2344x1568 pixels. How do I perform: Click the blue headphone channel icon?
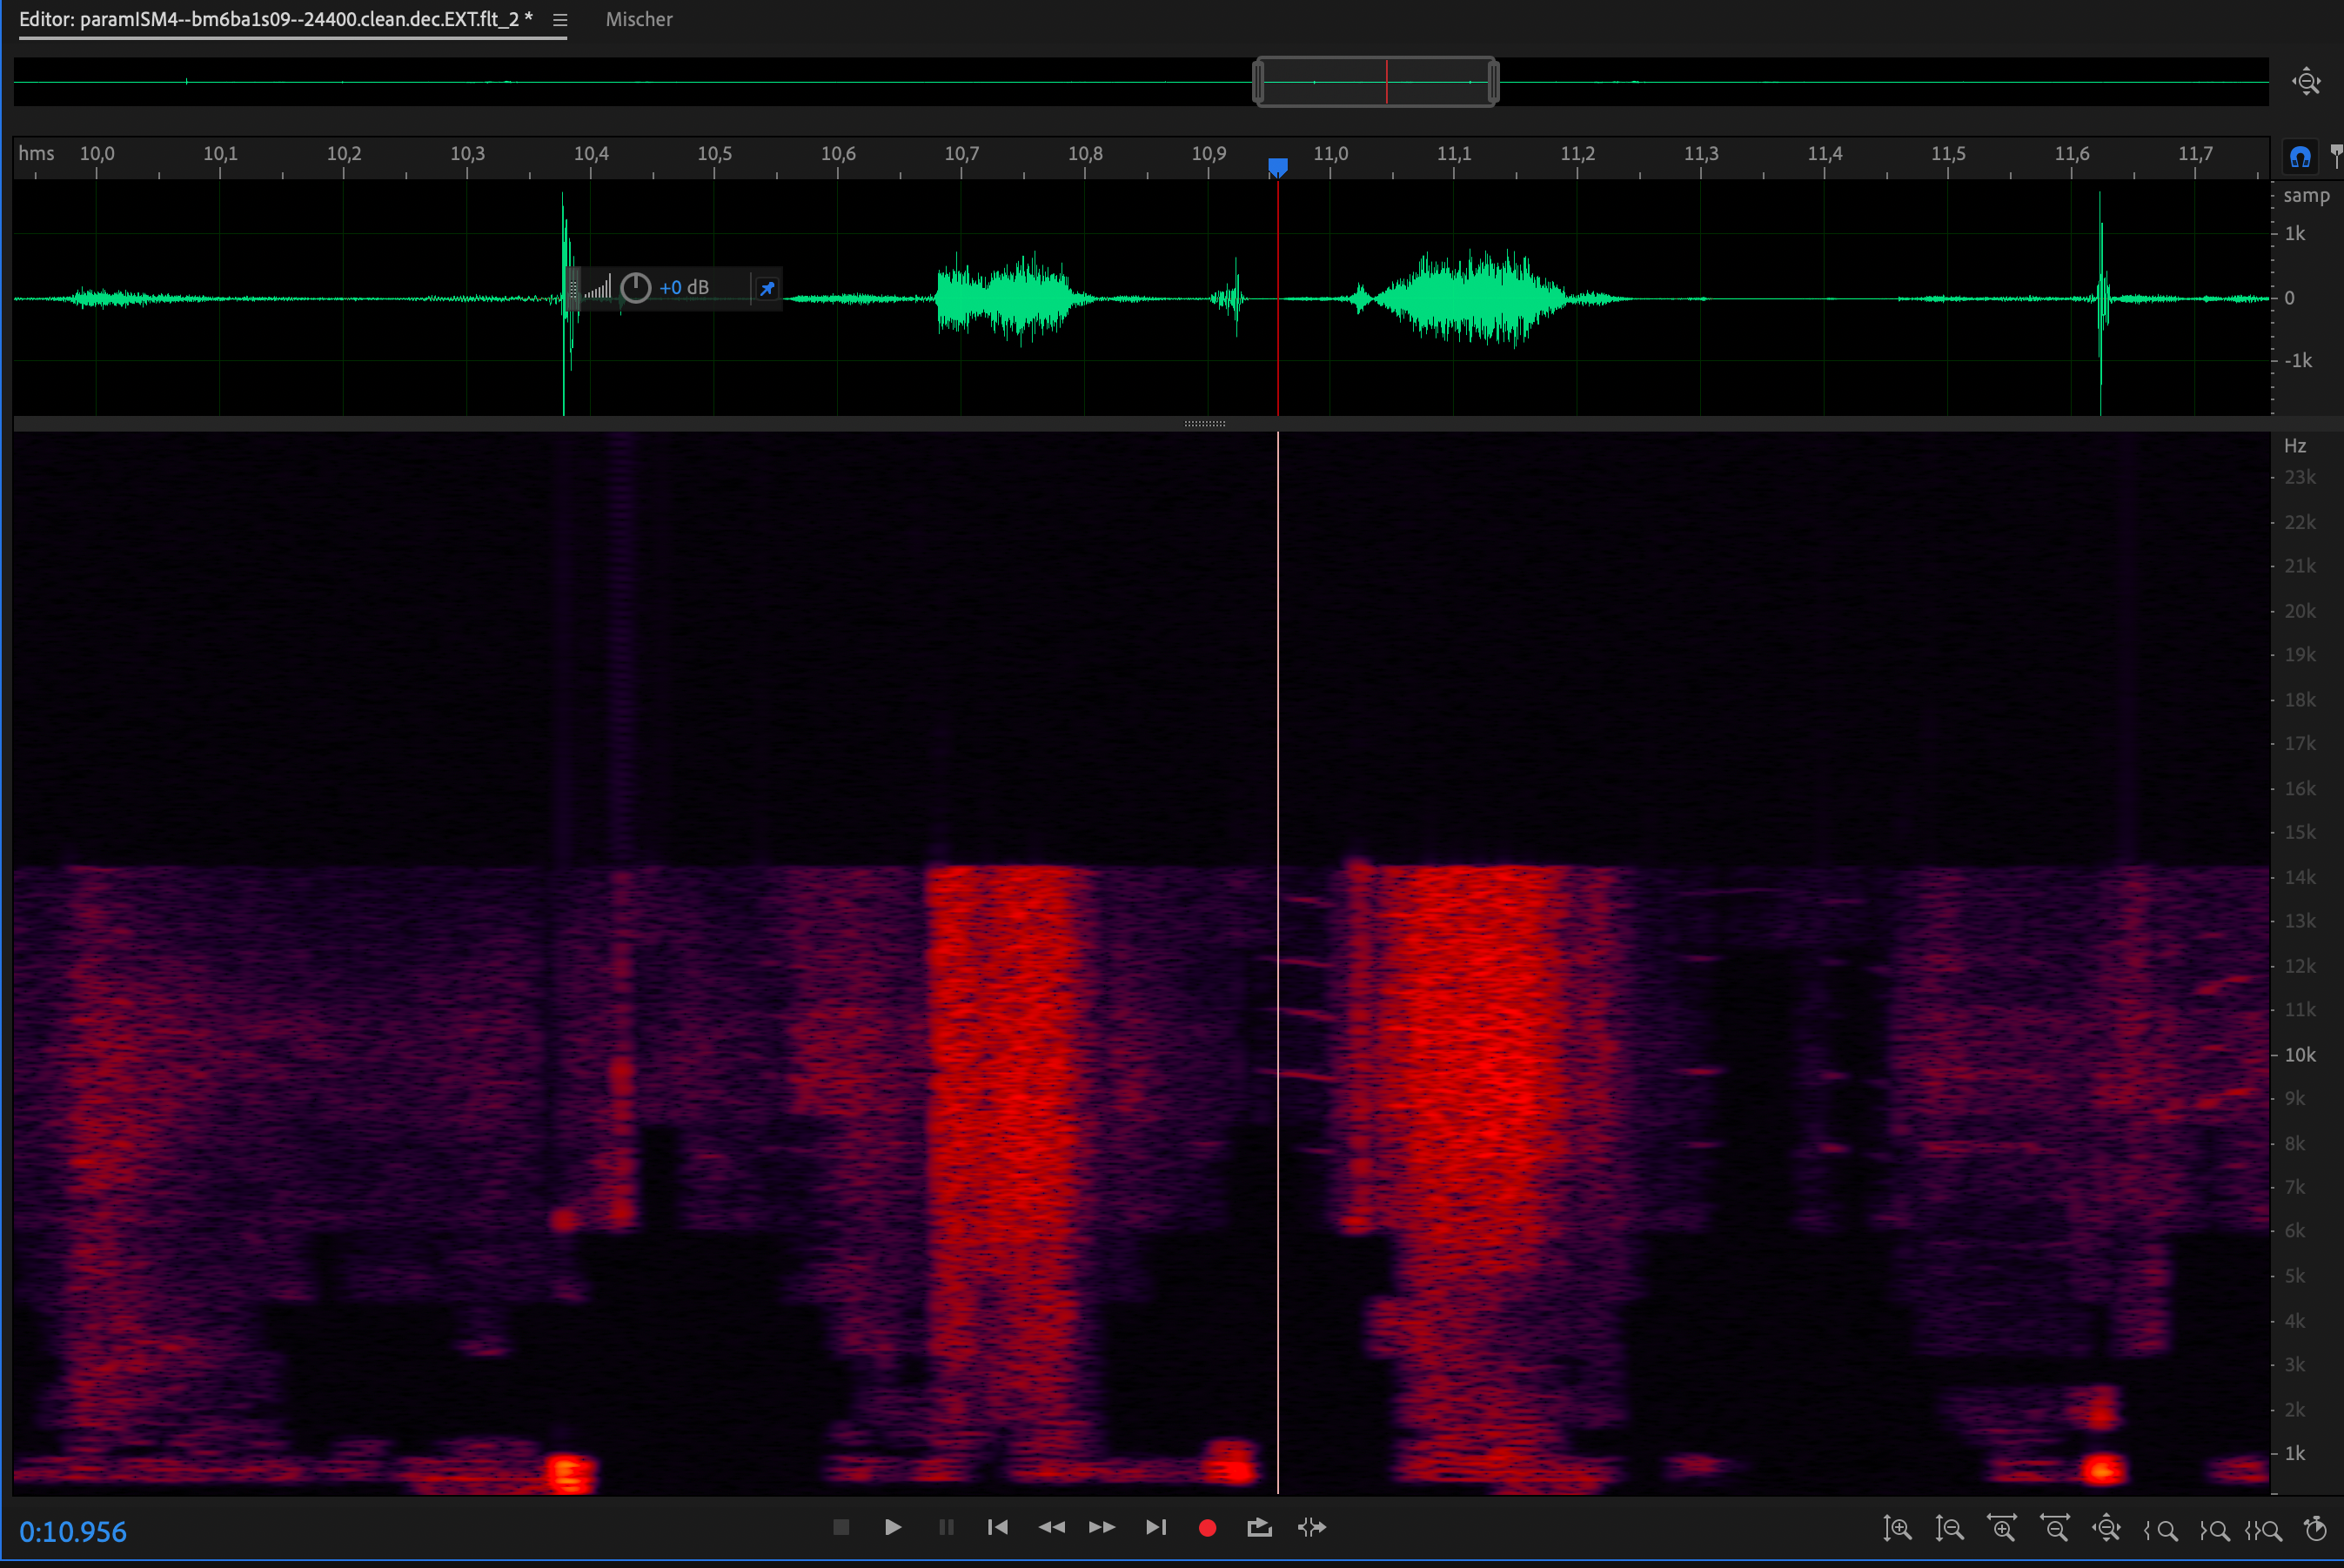[2300, 157]
